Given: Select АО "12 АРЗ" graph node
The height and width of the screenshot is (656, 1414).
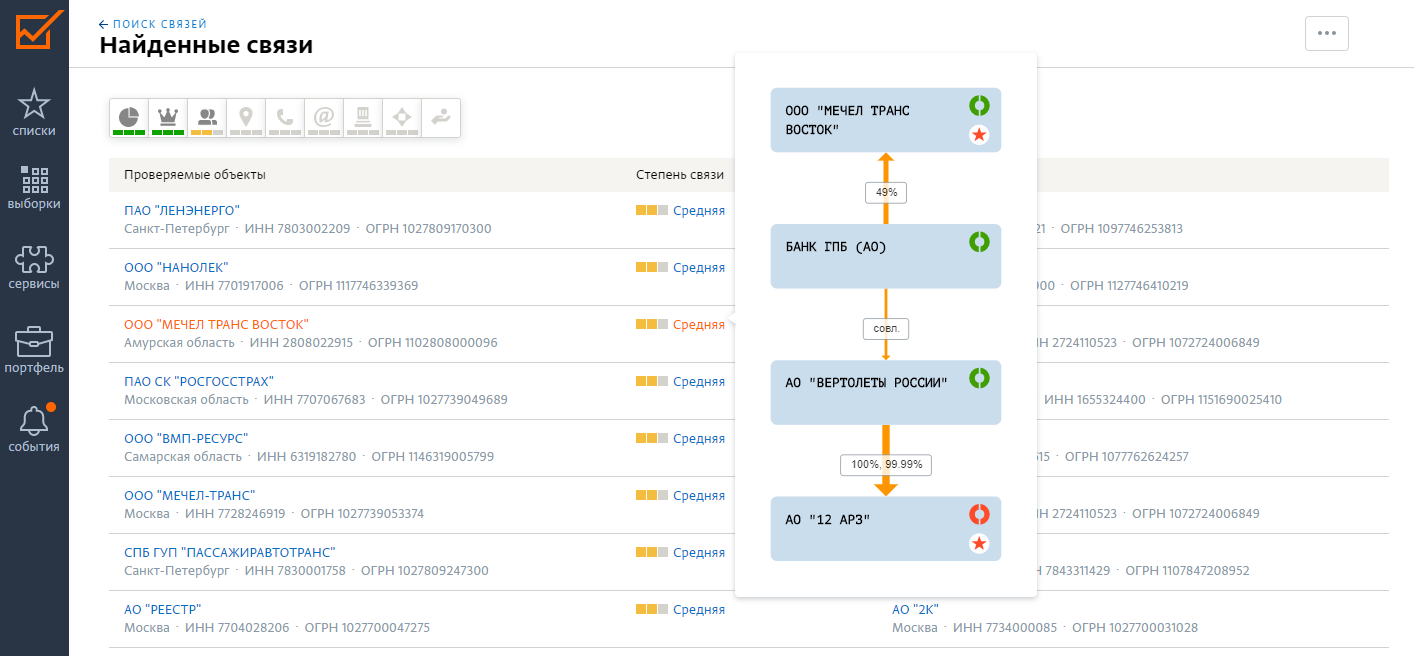Looking at the screenshot, I should (885, 528).
